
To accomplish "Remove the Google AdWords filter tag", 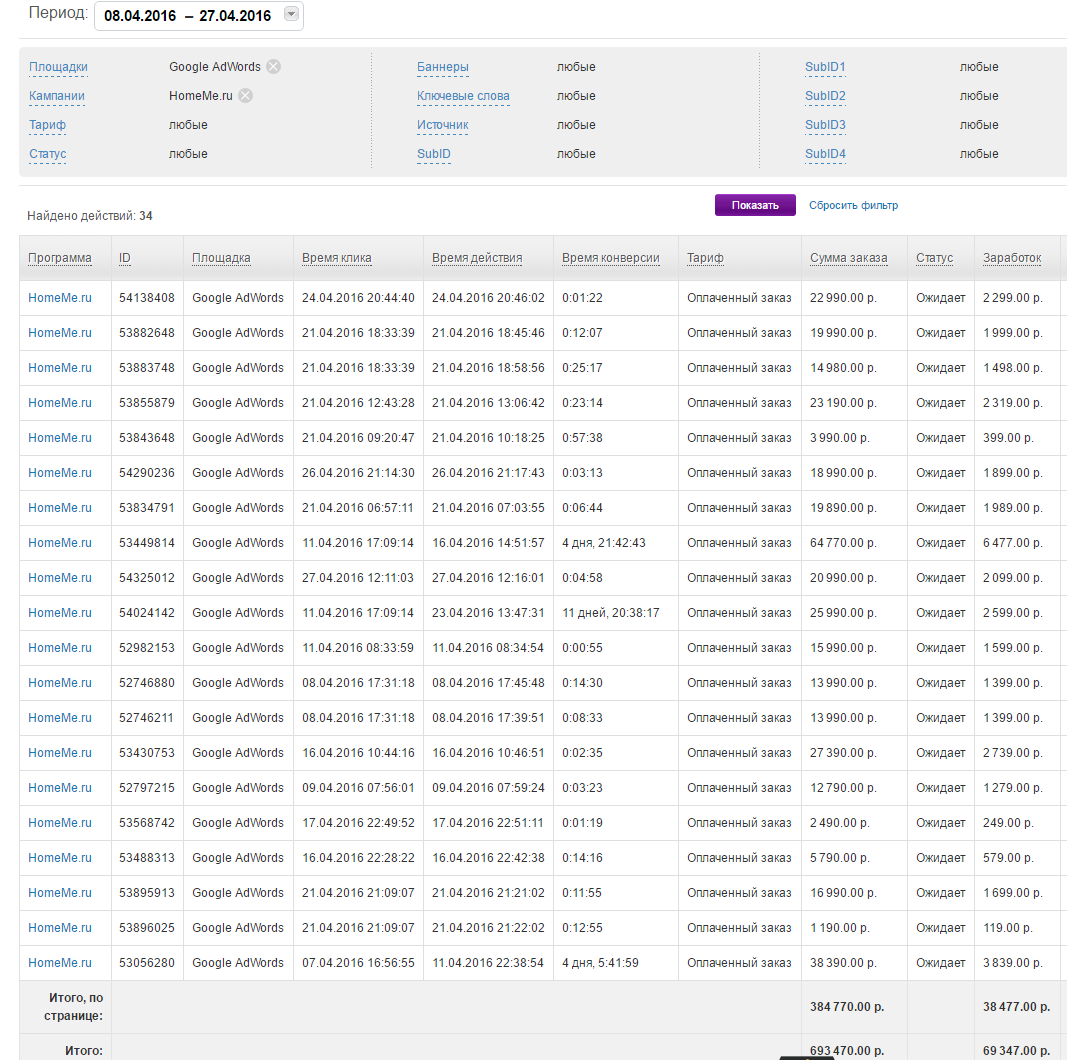I will coord(274,67).
